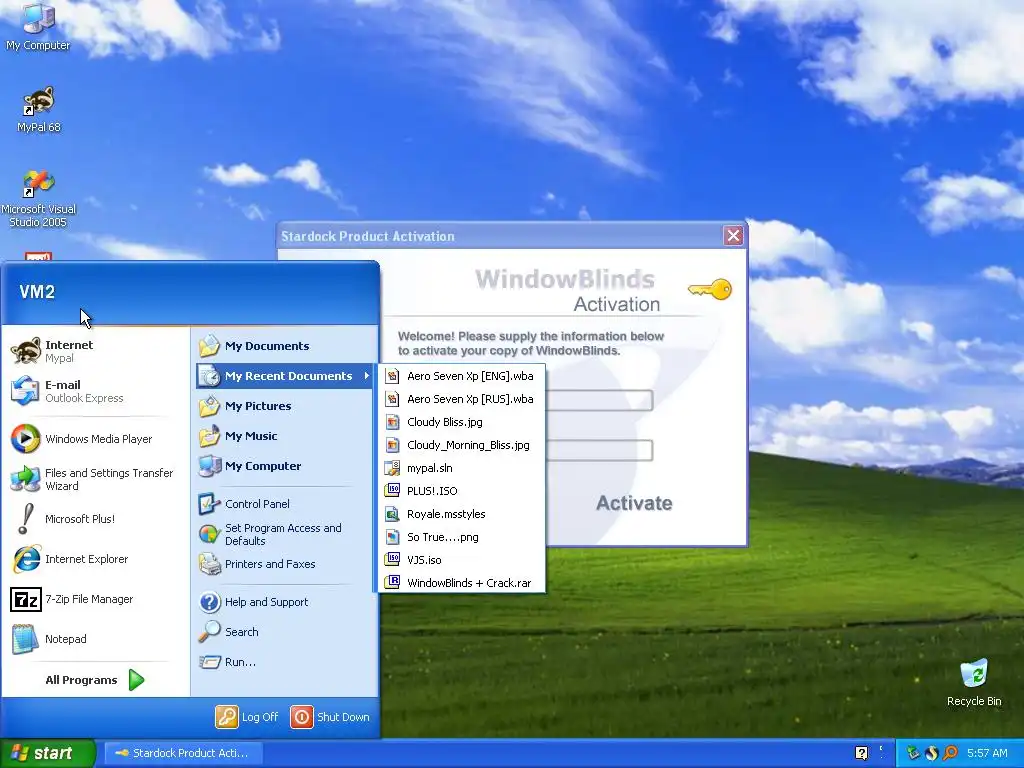Click Set Program Access and Defaults icon

click(210, 534)
